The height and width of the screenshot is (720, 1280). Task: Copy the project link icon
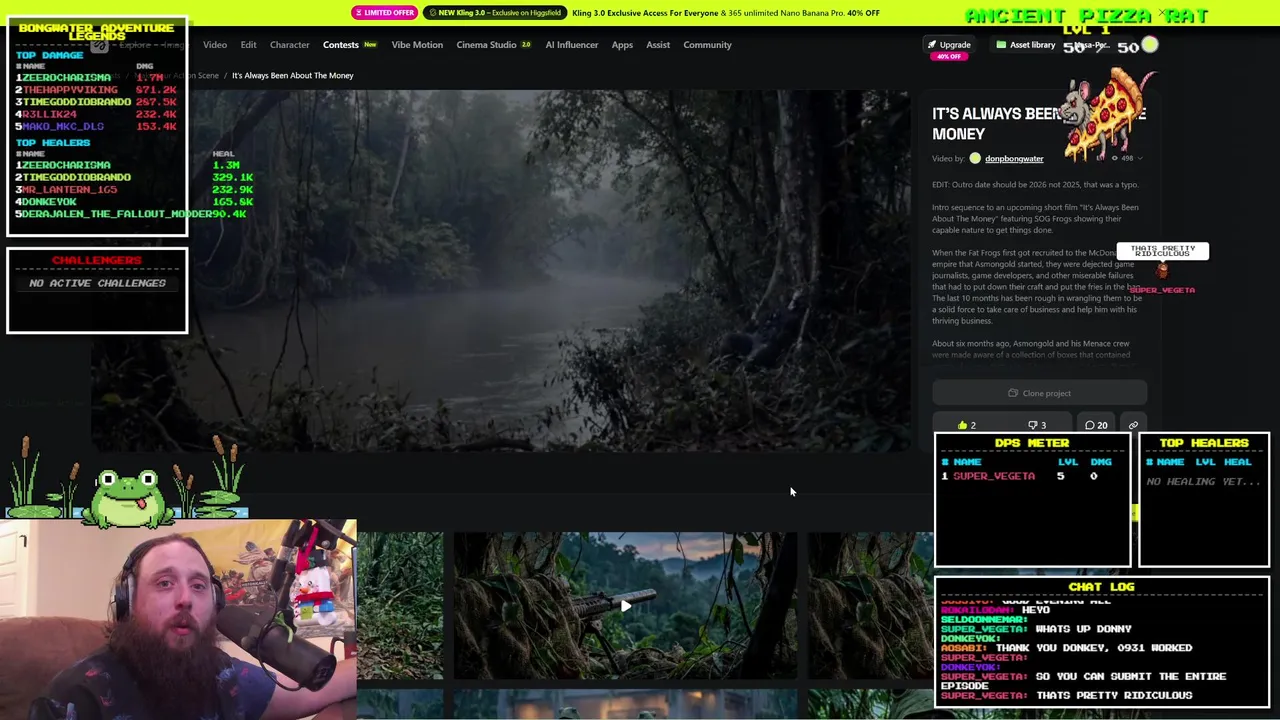1133,425
